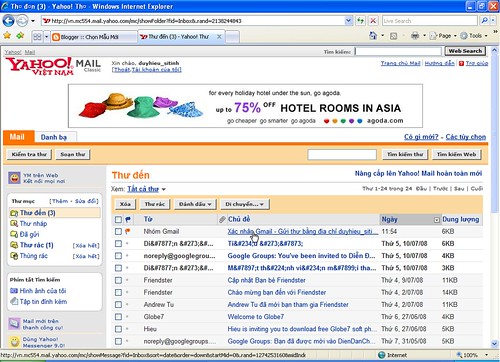This screenshot has width=500, height=362.
Task: Click the Thư nháp folder icon
Action: (14, 224)
